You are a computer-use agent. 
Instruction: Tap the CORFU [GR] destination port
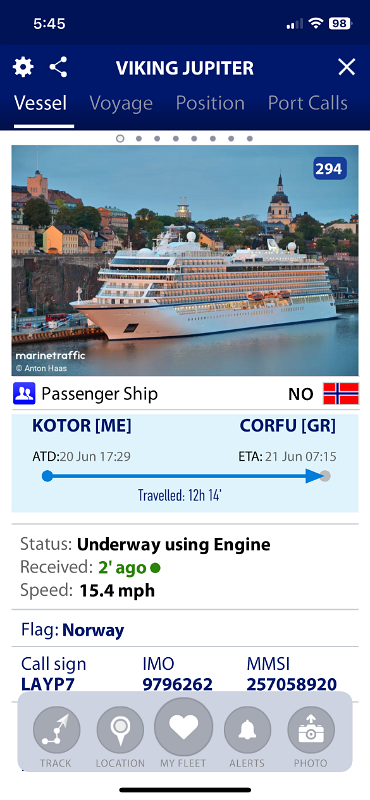(x=288, y=426)
